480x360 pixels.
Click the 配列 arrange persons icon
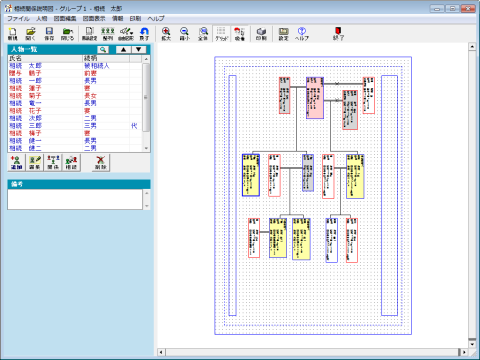point(108,34)
